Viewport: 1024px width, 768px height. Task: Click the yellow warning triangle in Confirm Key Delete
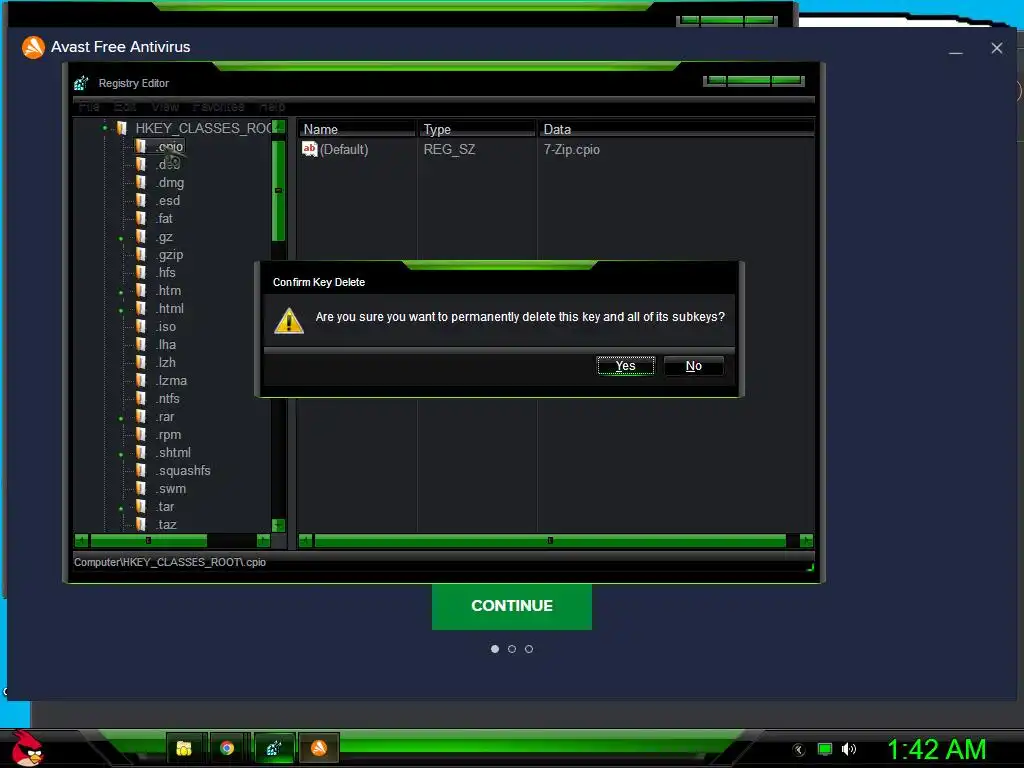tap(289, 321)
